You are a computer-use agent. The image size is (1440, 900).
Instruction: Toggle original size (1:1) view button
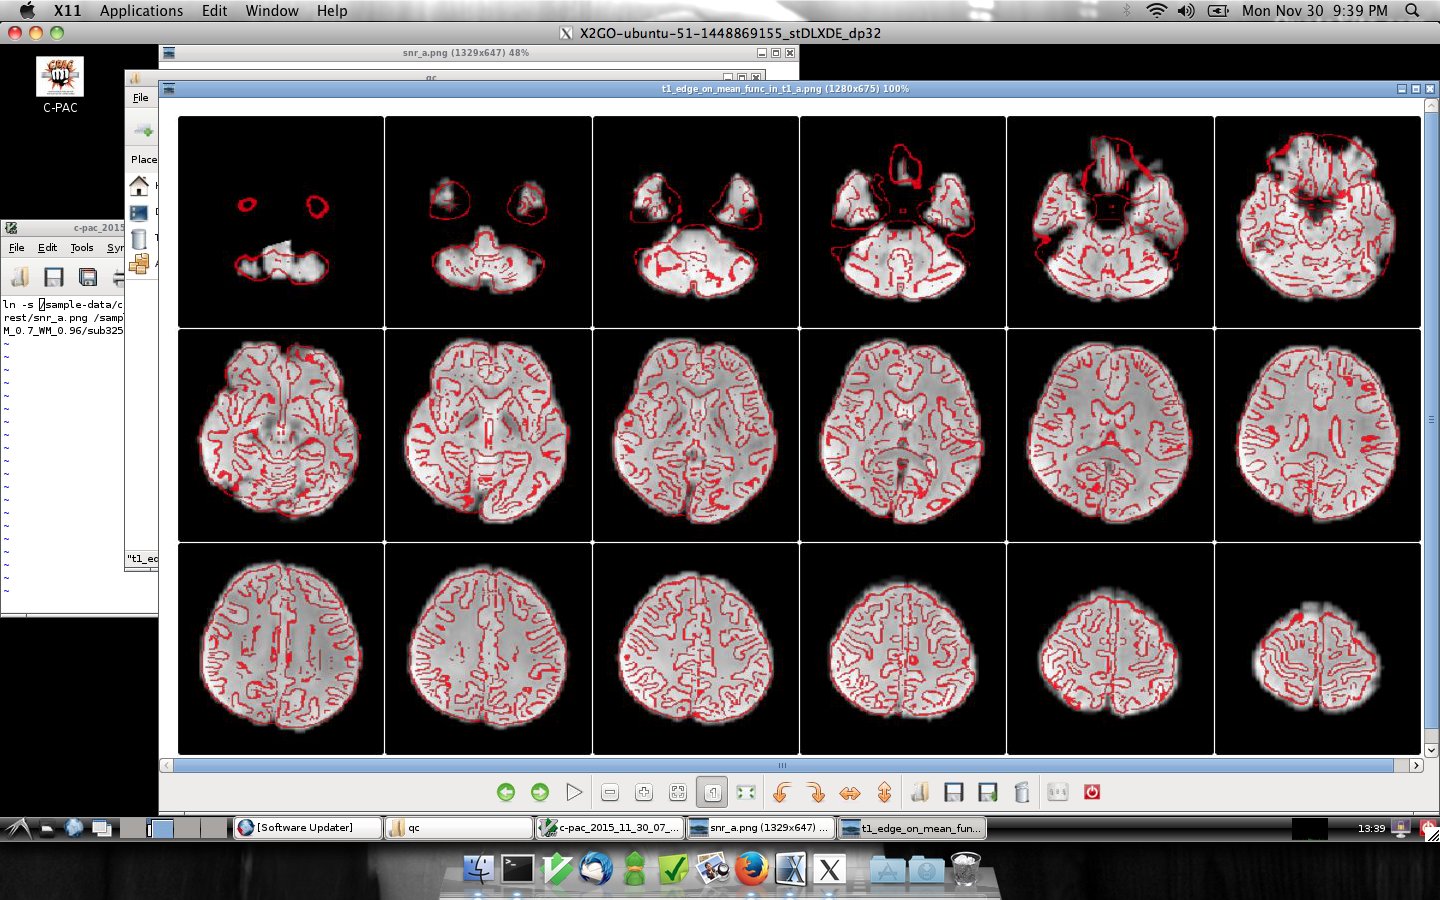coord(712,792)
